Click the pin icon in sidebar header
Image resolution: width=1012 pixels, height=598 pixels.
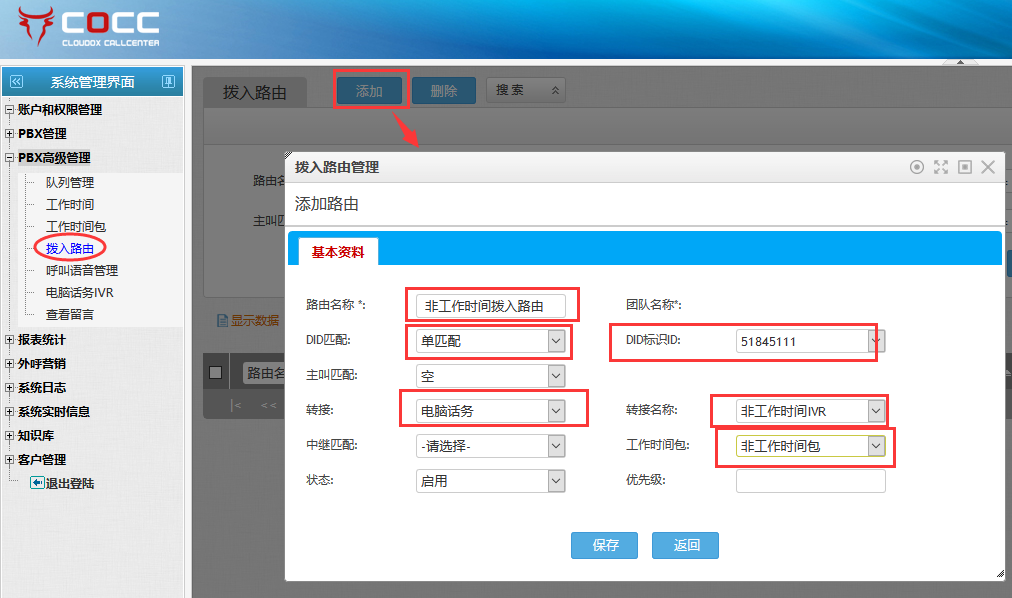168,82
